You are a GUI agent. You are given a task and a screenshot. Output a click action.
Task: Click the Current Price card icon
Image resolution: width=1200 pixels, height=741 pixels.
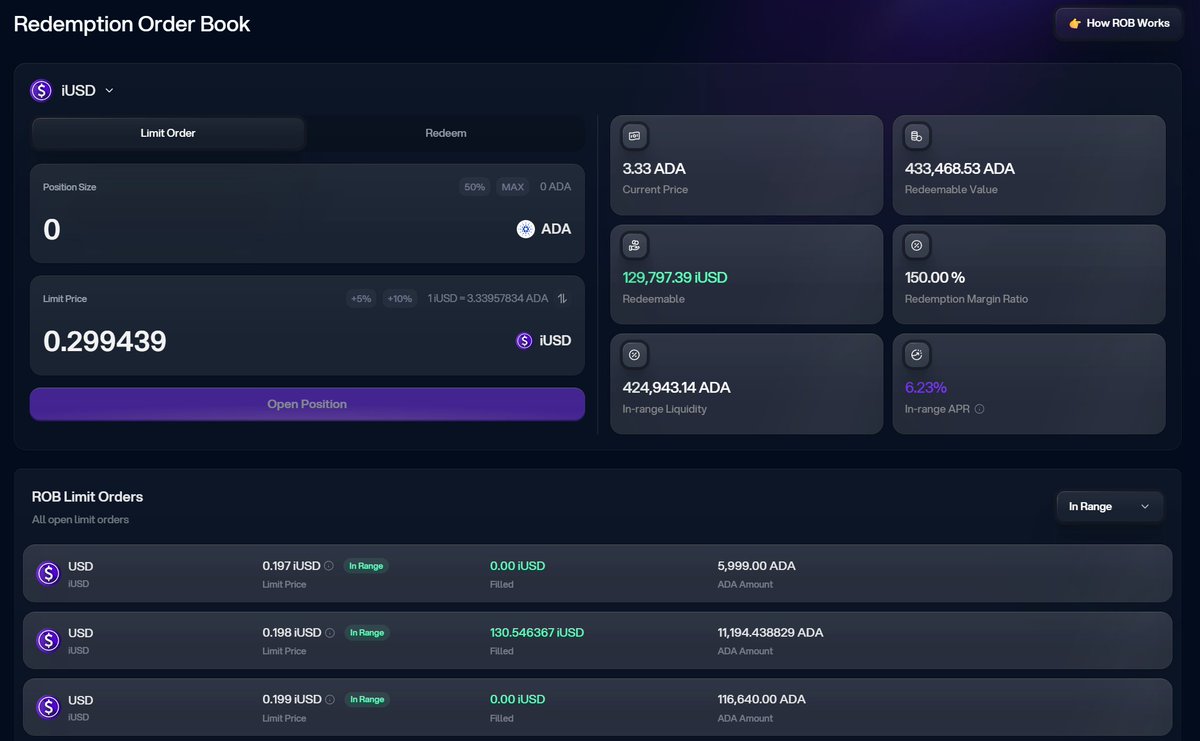coord(634,135)
